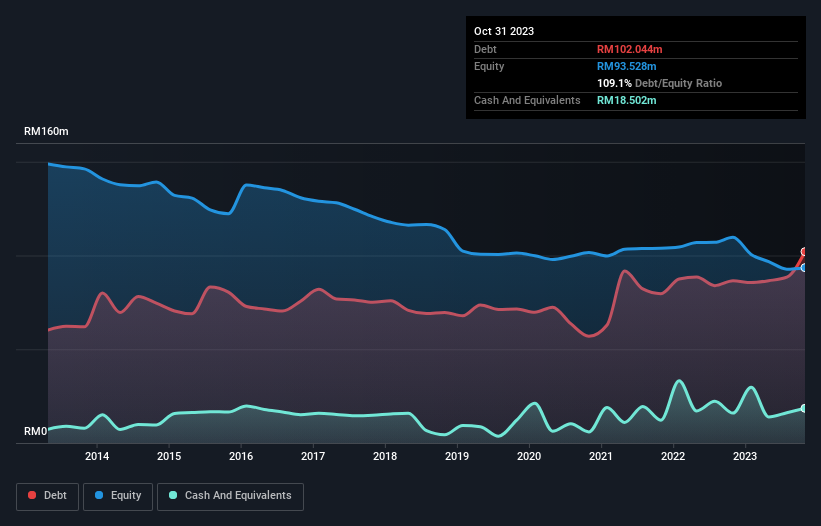
Task: Click the Equity row label in tooltip
Action: pyautogui.click(x=489, y=66)
